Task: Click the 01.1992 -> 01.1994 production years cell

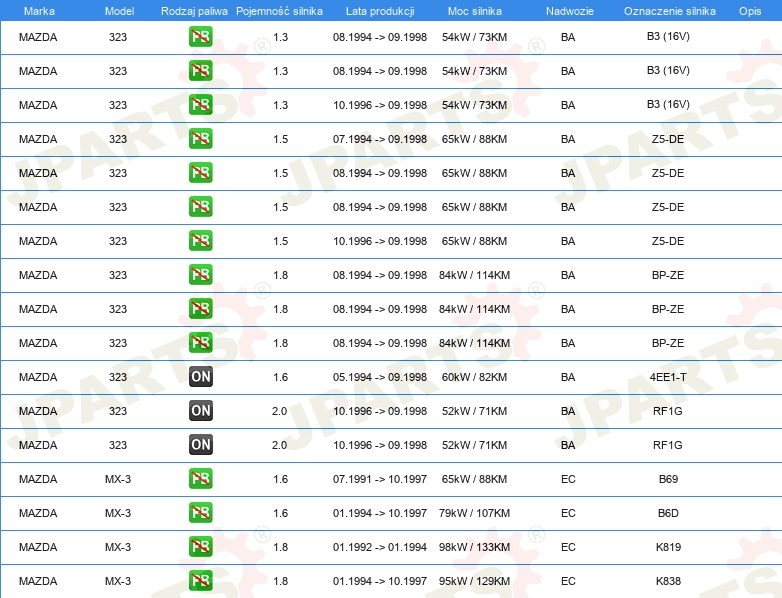Action: (380, 547)
